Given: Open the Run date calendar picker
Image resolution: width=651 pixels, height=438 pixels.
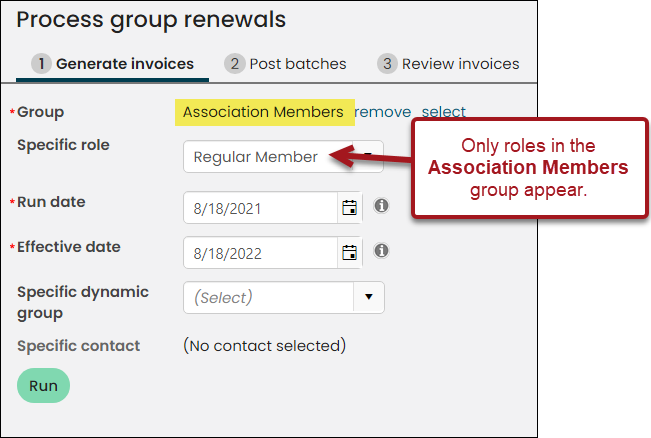Looking at the screenshot, I should (350, 208).
